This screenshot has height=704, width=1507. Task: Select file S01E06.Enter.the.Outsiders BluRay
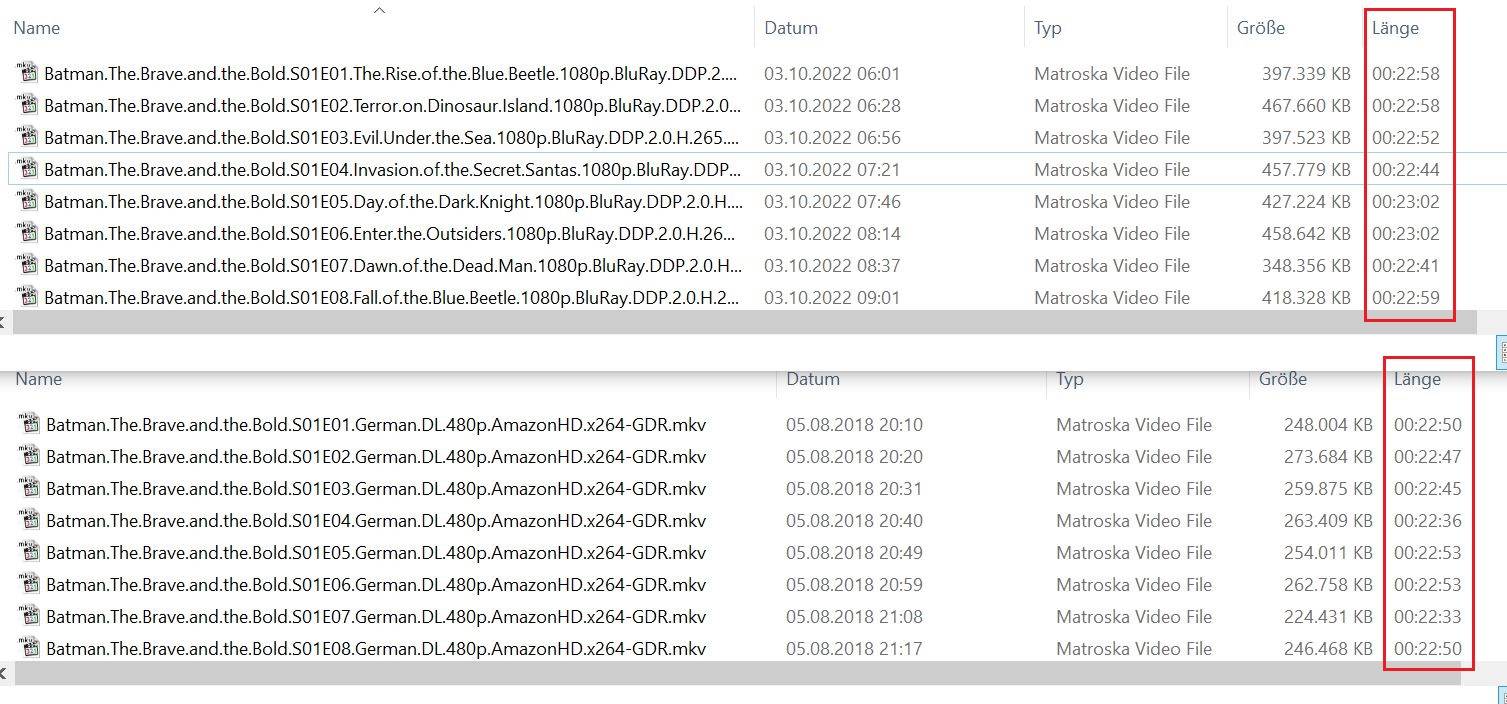tap(391, 233)
